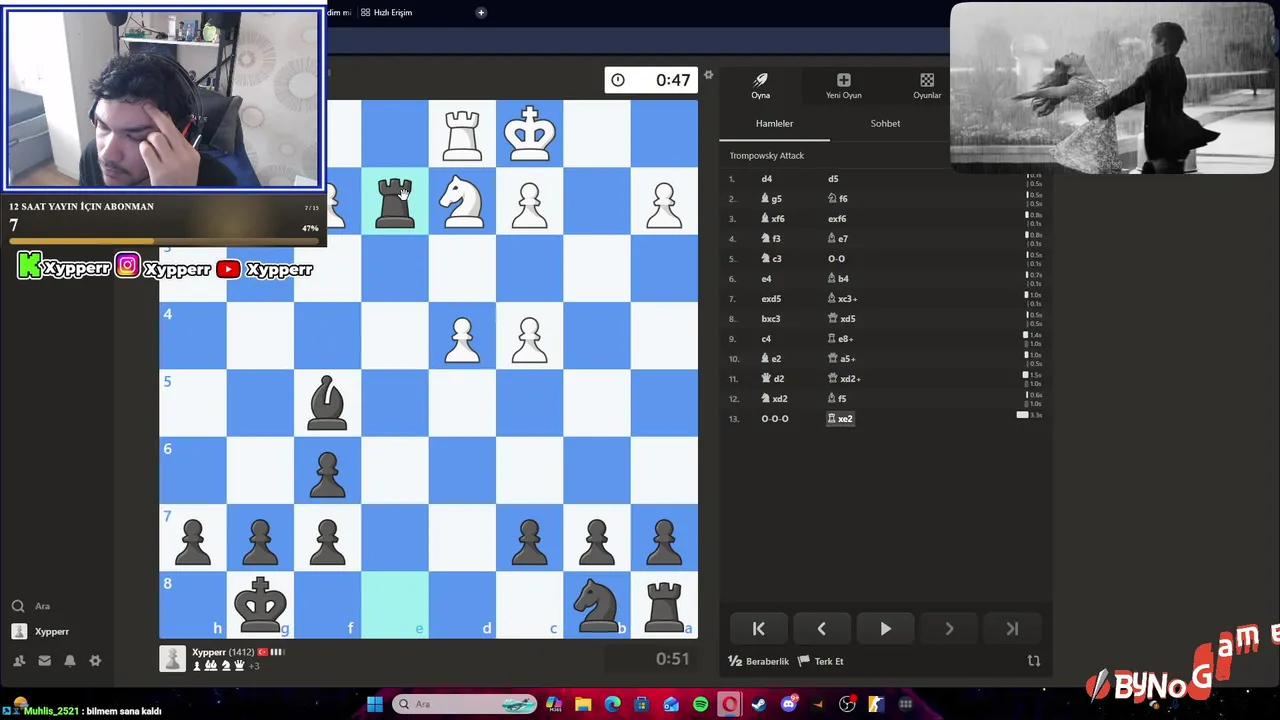Viewport: 1280px width, 720px height.
Task: Jump to the first move of game
Action: coord(758,629)
